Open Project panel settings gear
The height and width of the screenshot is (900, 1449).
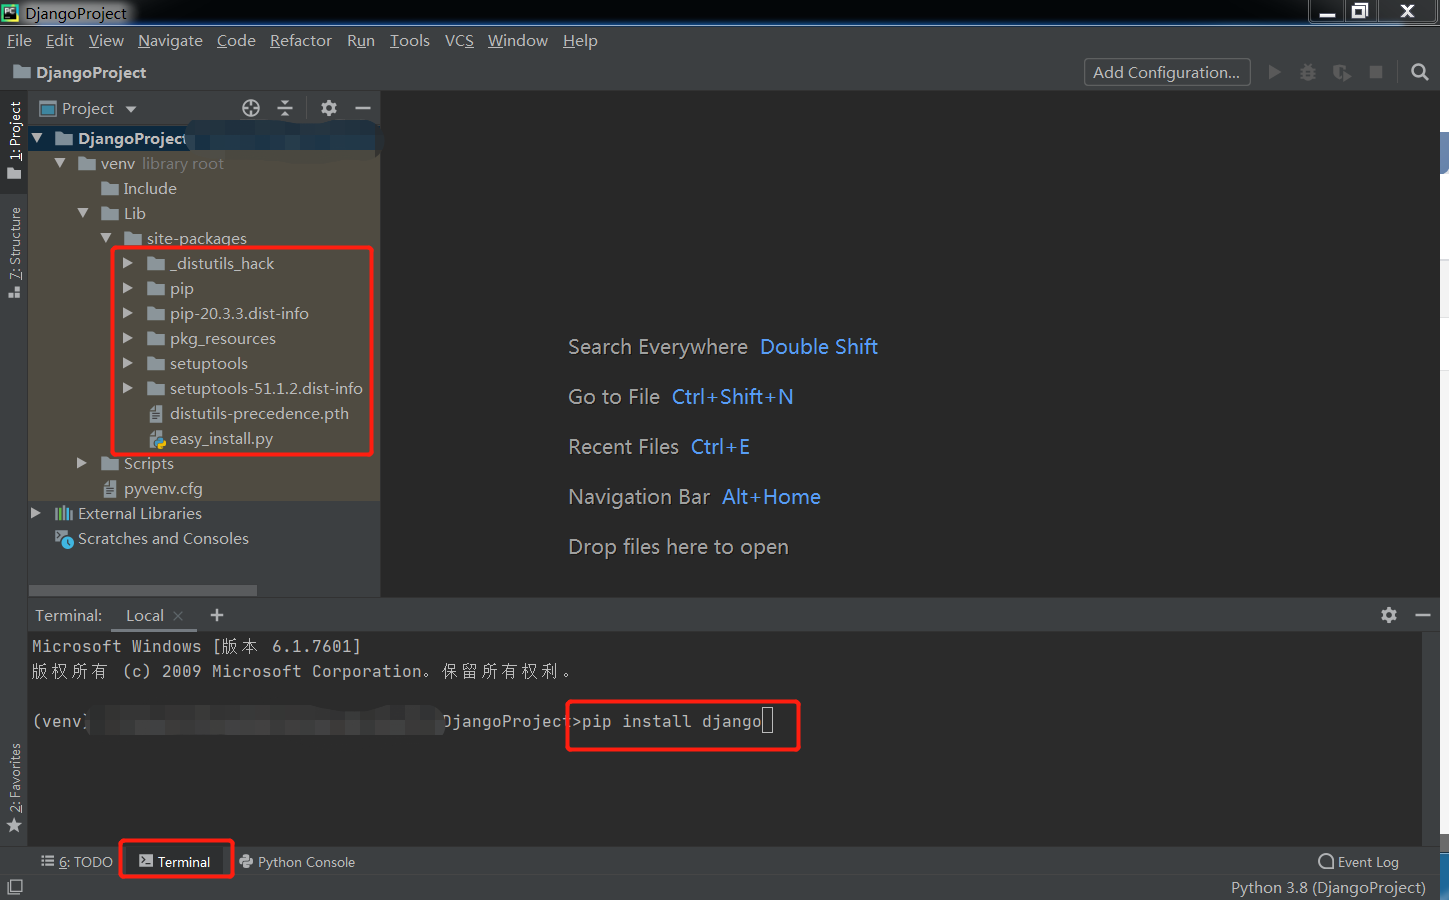coord(329,108)
